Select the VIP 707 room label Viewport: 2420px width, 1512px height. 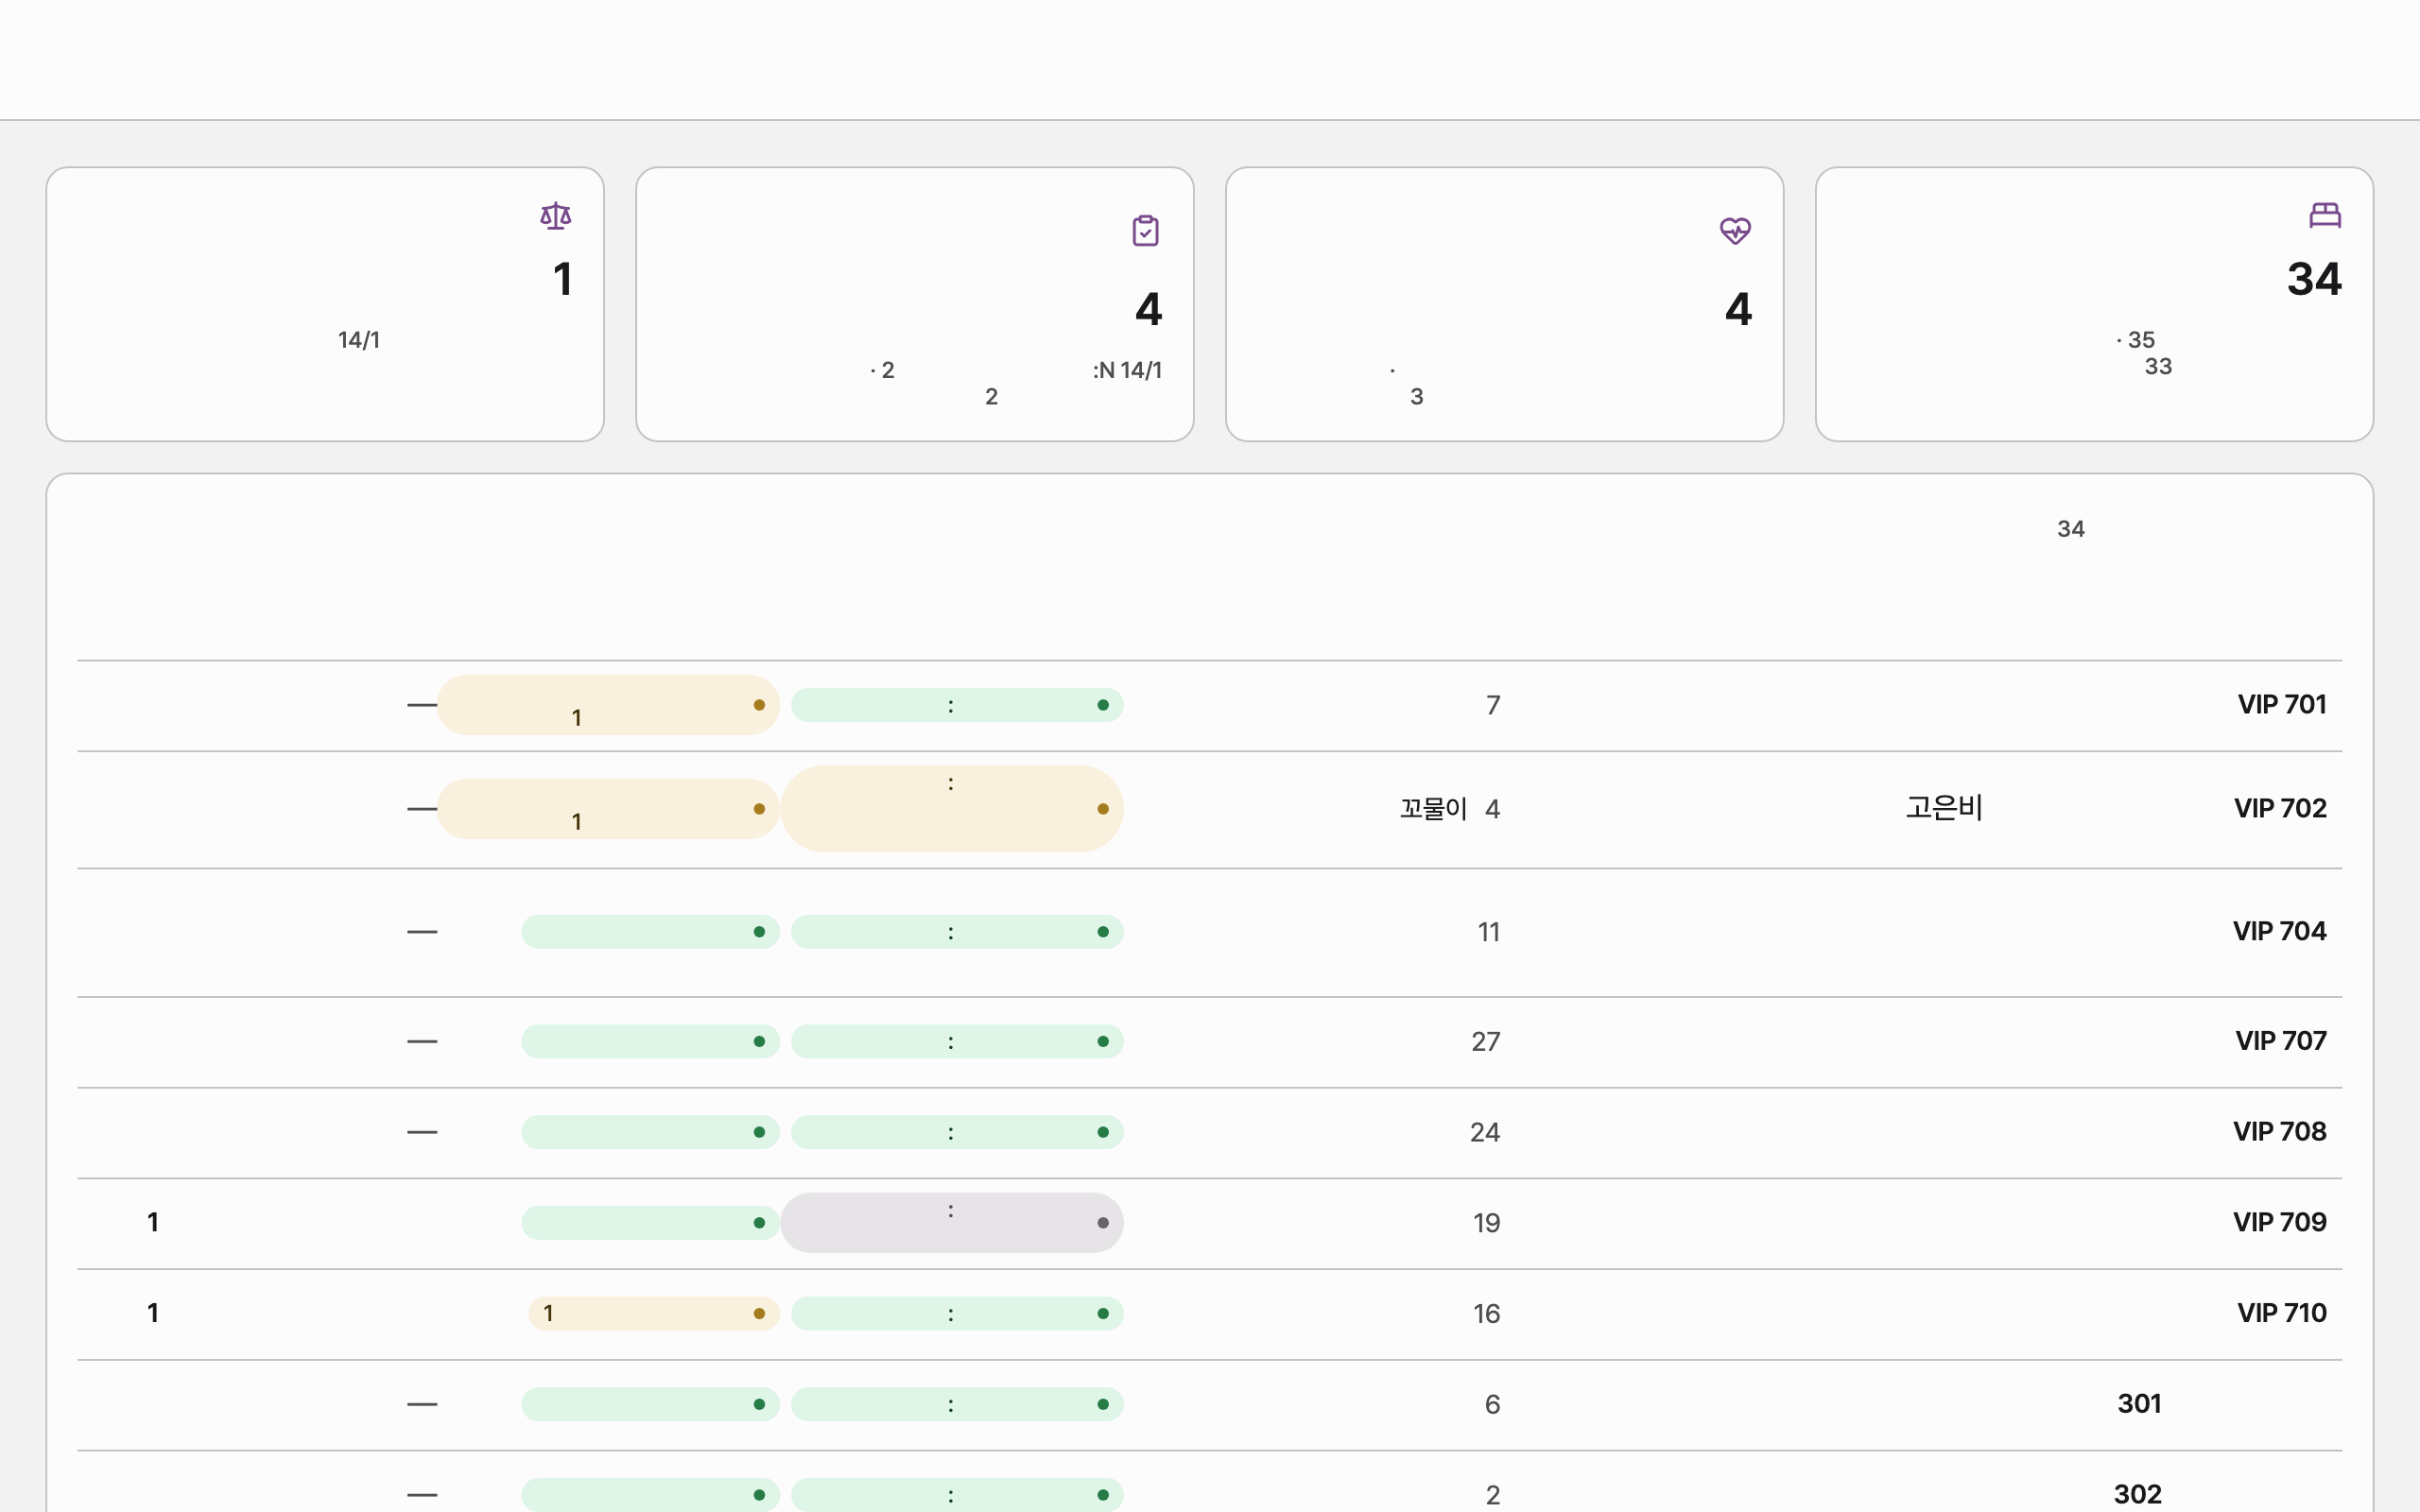(2280, 1041)
